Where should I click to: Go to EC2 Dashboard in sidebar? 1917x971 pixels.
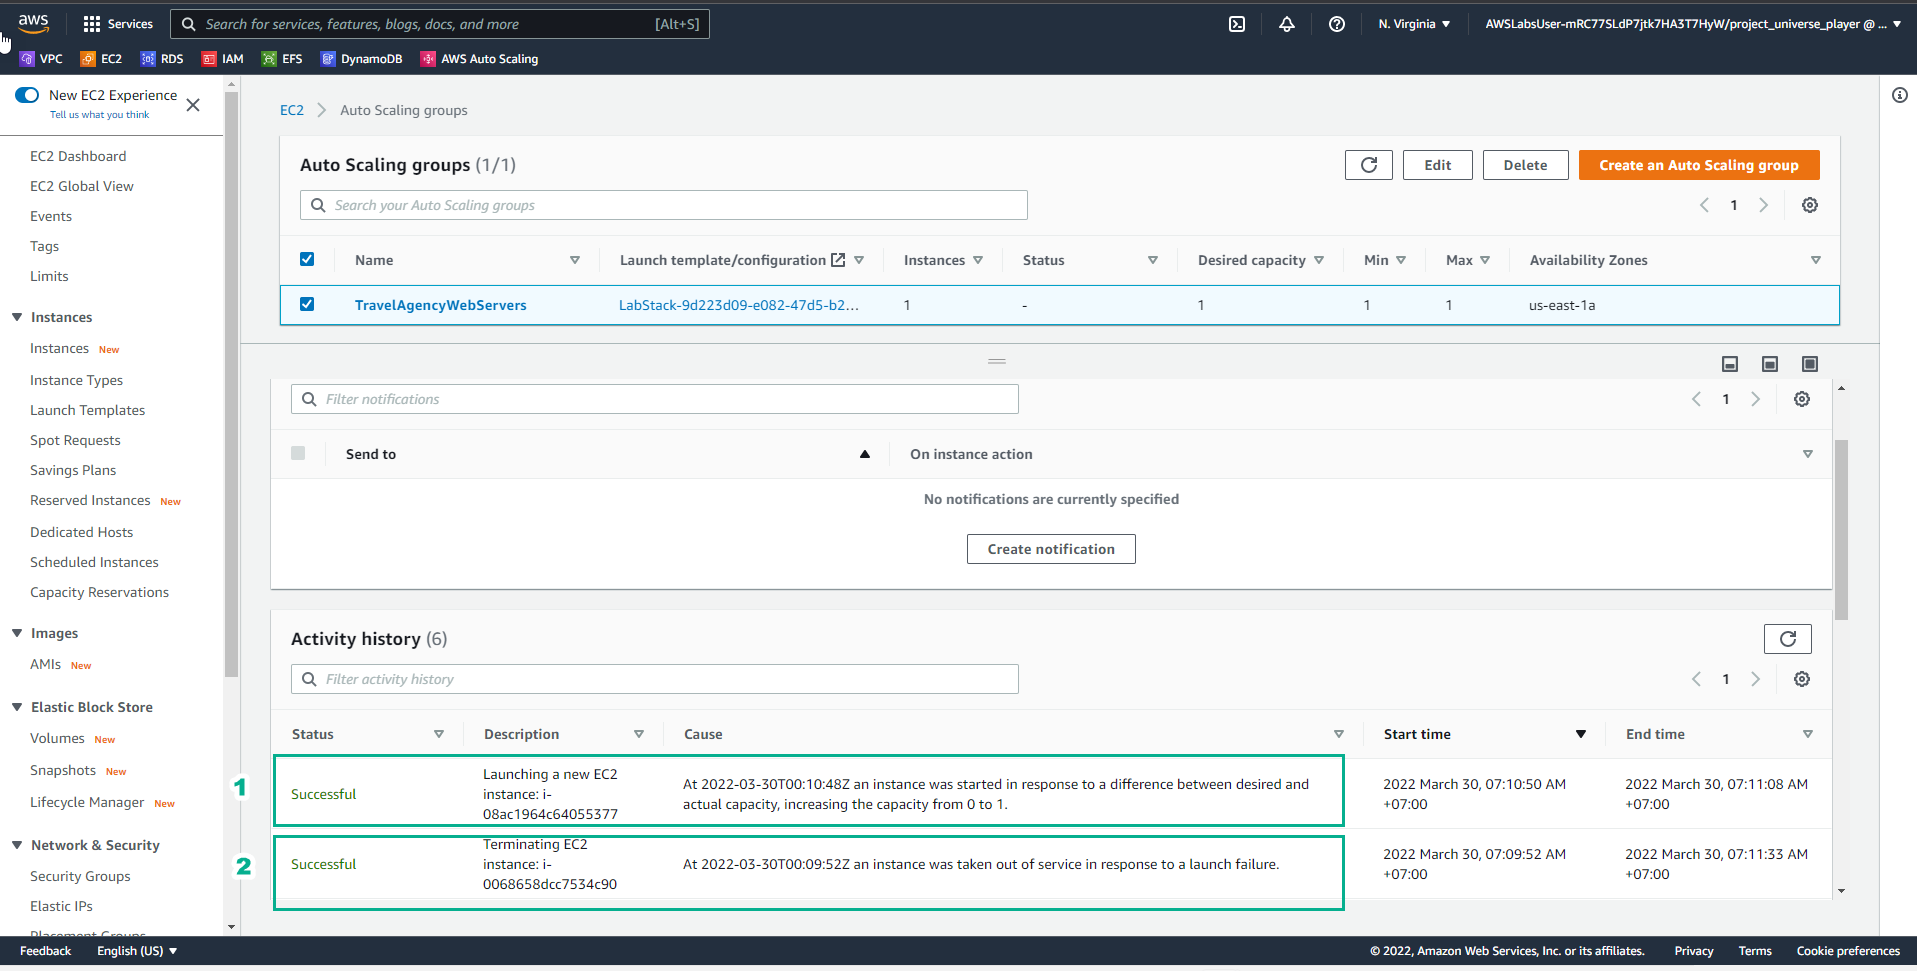point(78,156)
